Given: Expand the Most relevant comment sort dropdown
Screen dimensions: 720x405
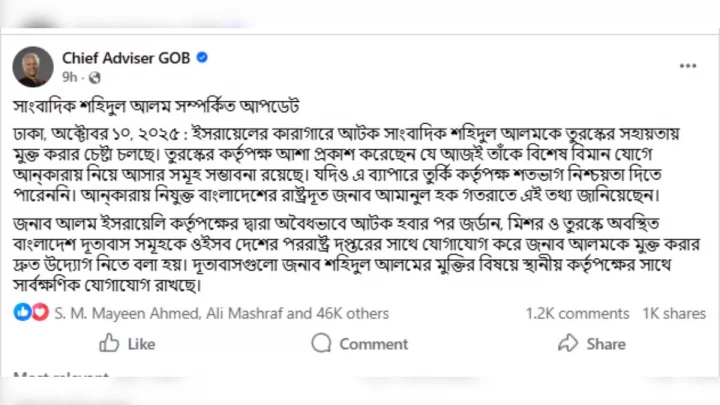Looking at the screenshot, I should [60, 377].
